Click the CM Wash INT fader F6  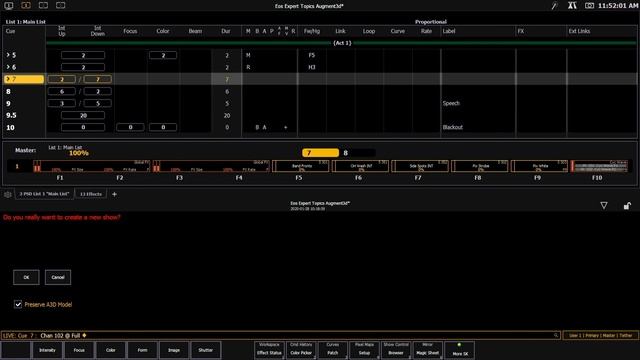360,166
